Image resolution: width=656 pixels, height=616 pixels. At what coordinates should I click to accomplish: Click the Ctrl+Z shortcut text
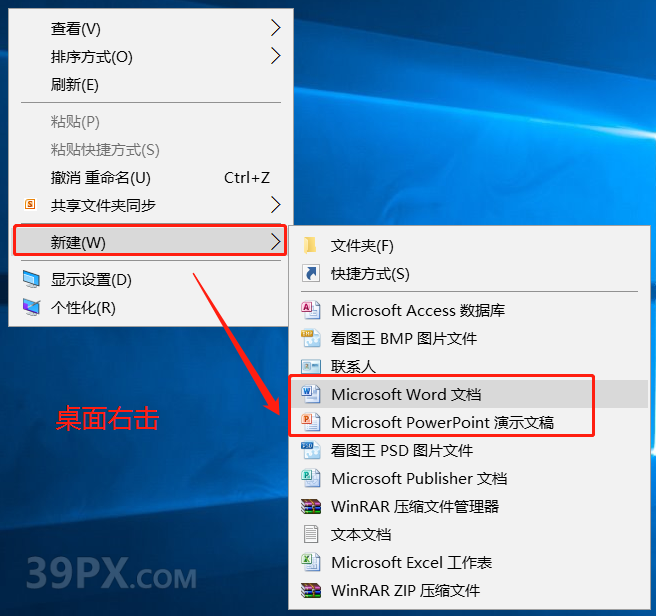(x=247, y=177)
